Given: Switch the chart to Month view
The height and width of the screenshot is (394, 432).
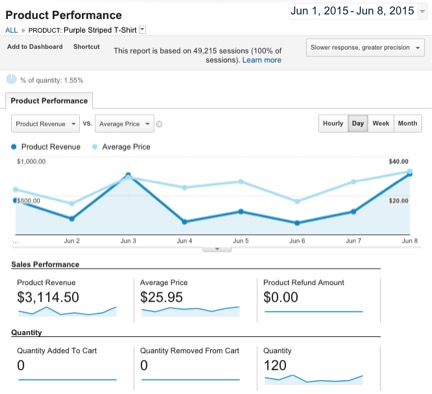Looking at the screenshot, I should [407, 123].
